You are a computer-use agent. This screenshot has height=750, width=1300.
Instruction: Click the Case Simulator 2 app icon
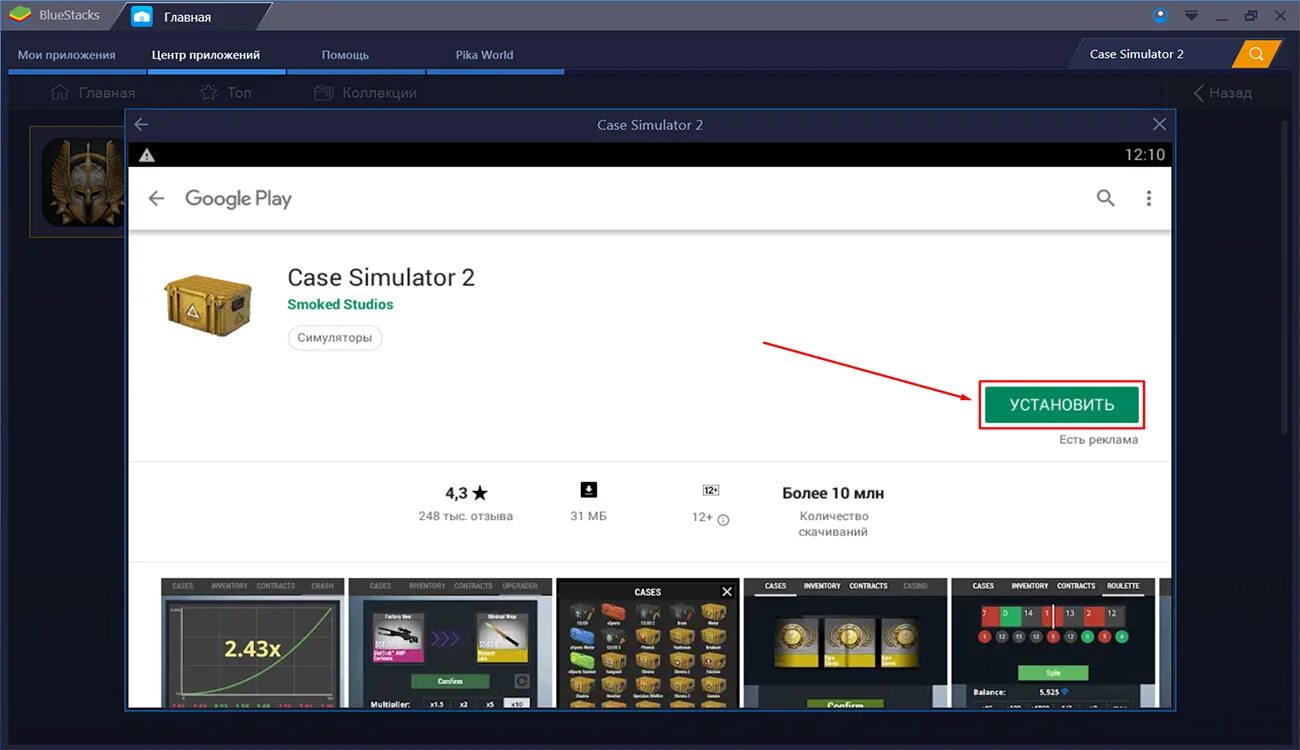[206, 304]
